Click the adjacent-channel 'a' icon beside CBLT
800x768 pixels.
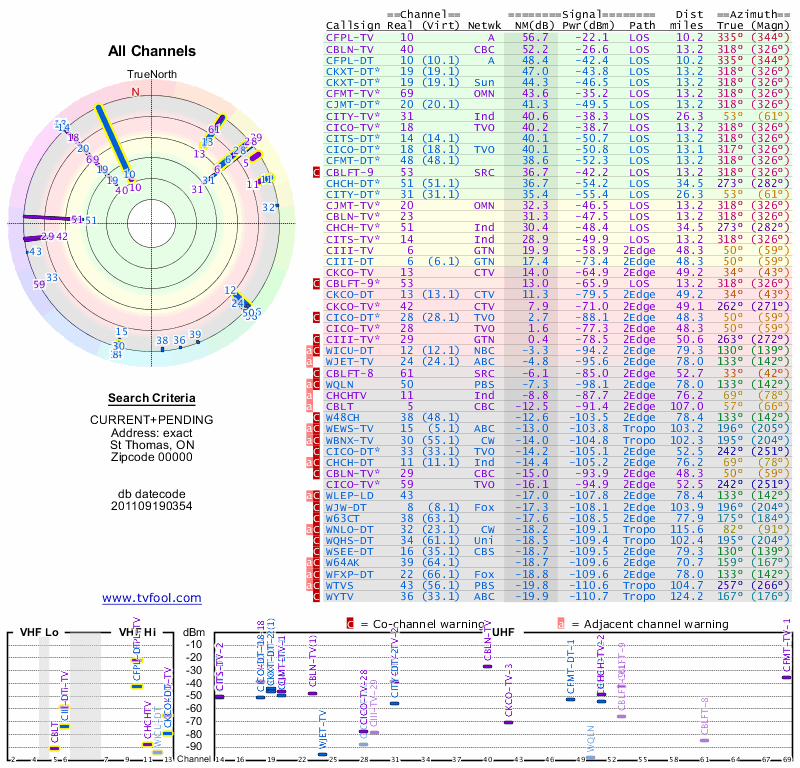click(x=309, y=407)
